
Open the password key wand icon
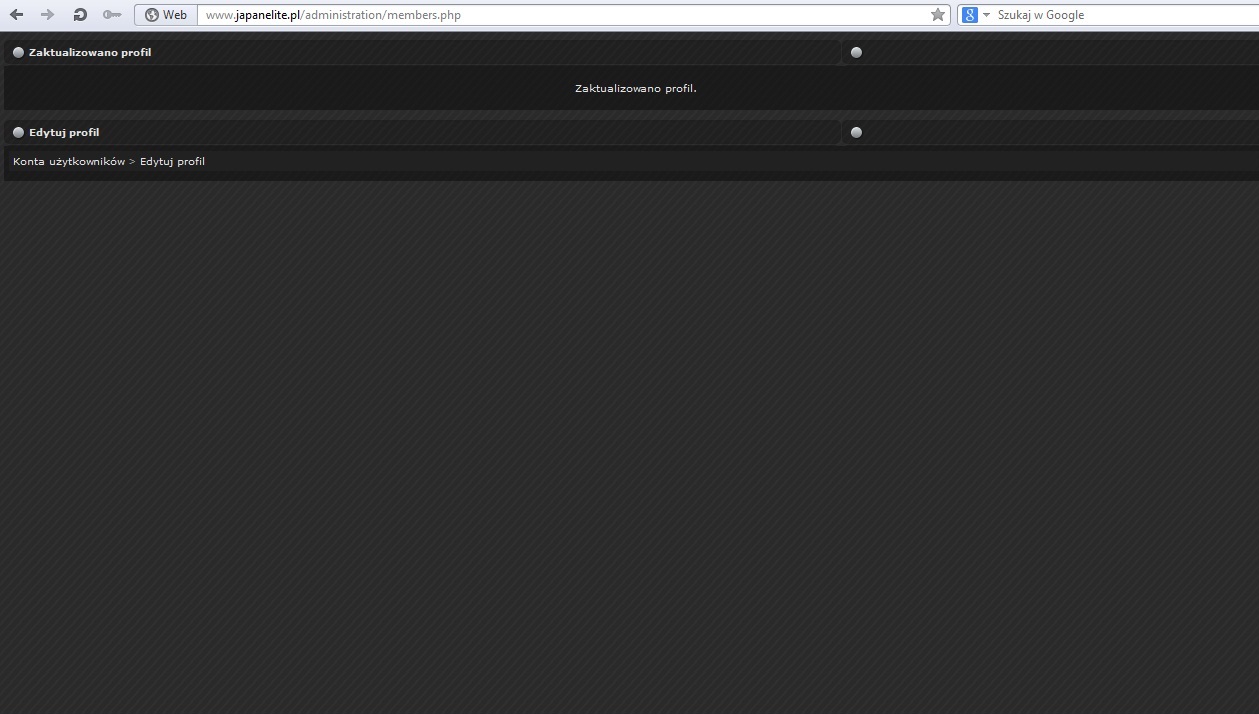pos(112,15)
